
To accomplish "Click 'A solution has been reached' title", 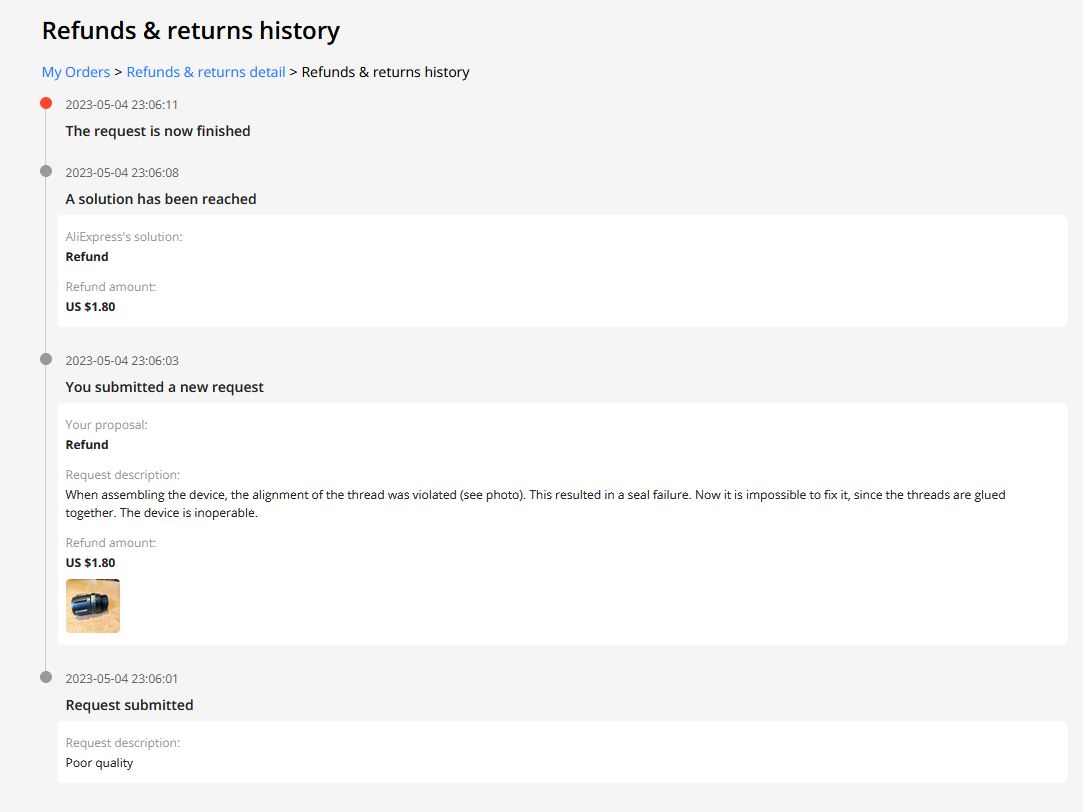I will 161,199.
